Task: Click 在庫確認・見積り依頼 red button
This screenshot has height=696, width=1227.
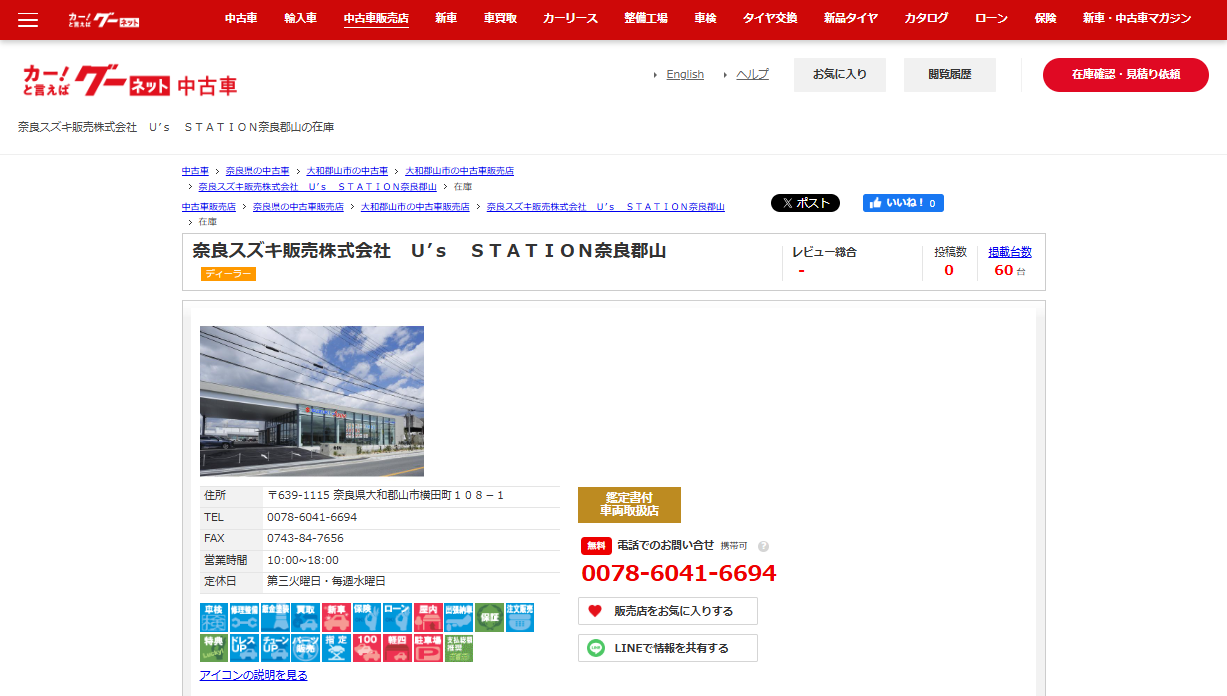Action: click(1126, 75)
